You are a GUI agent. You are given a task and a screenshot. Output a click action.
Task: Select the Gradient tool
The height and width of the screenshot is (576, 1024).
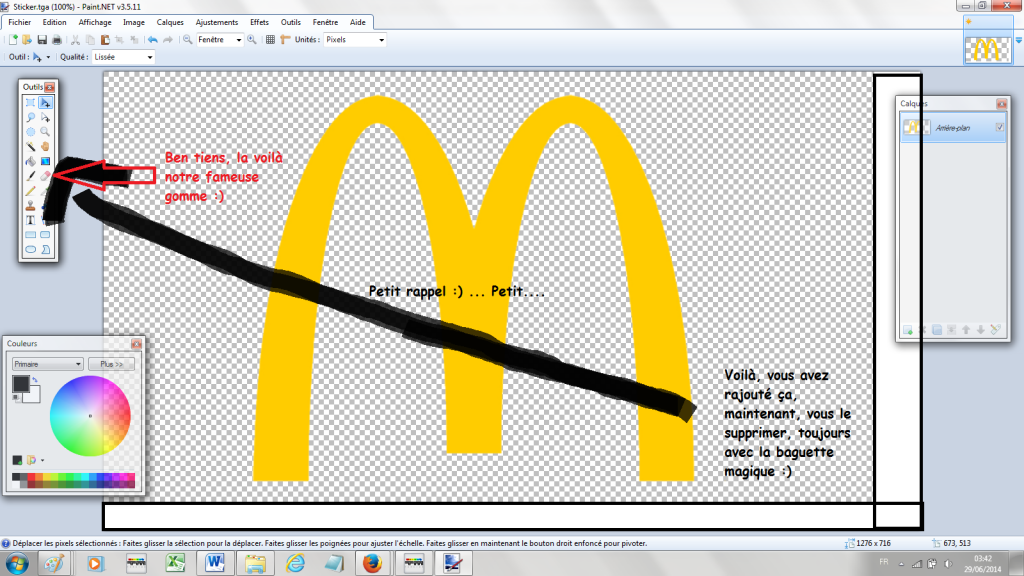[45, 161]
